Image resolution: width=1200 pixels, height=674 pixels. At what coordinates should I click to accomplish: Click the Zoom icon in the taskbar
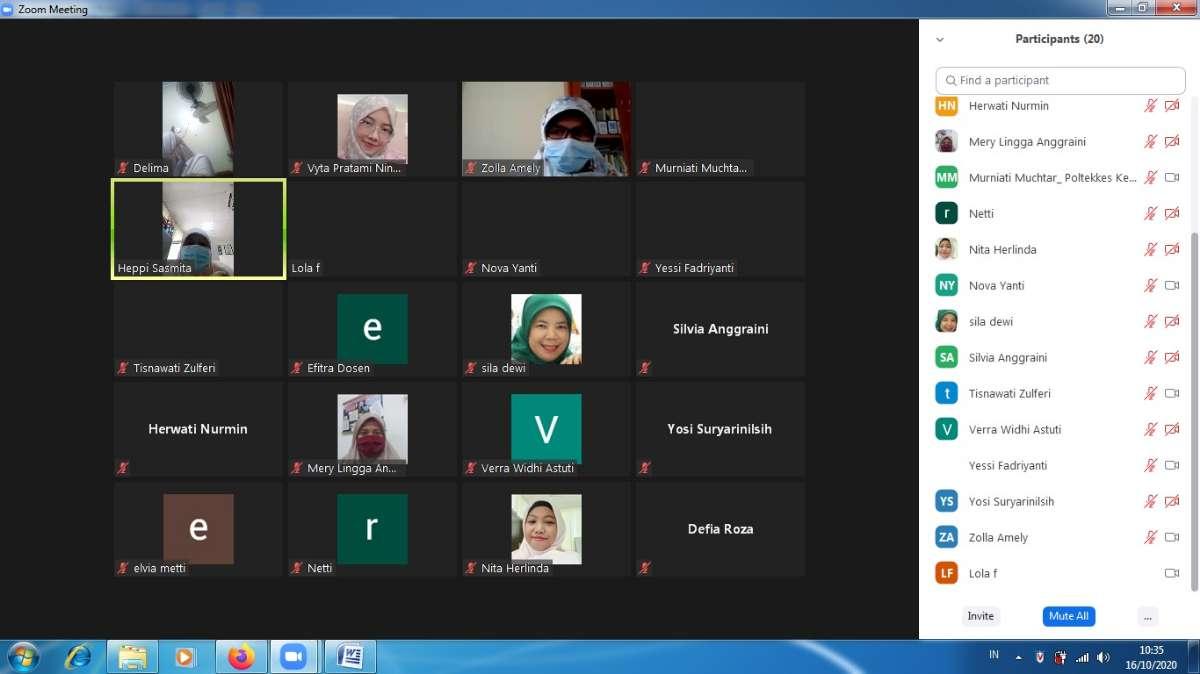pos(293,657)
